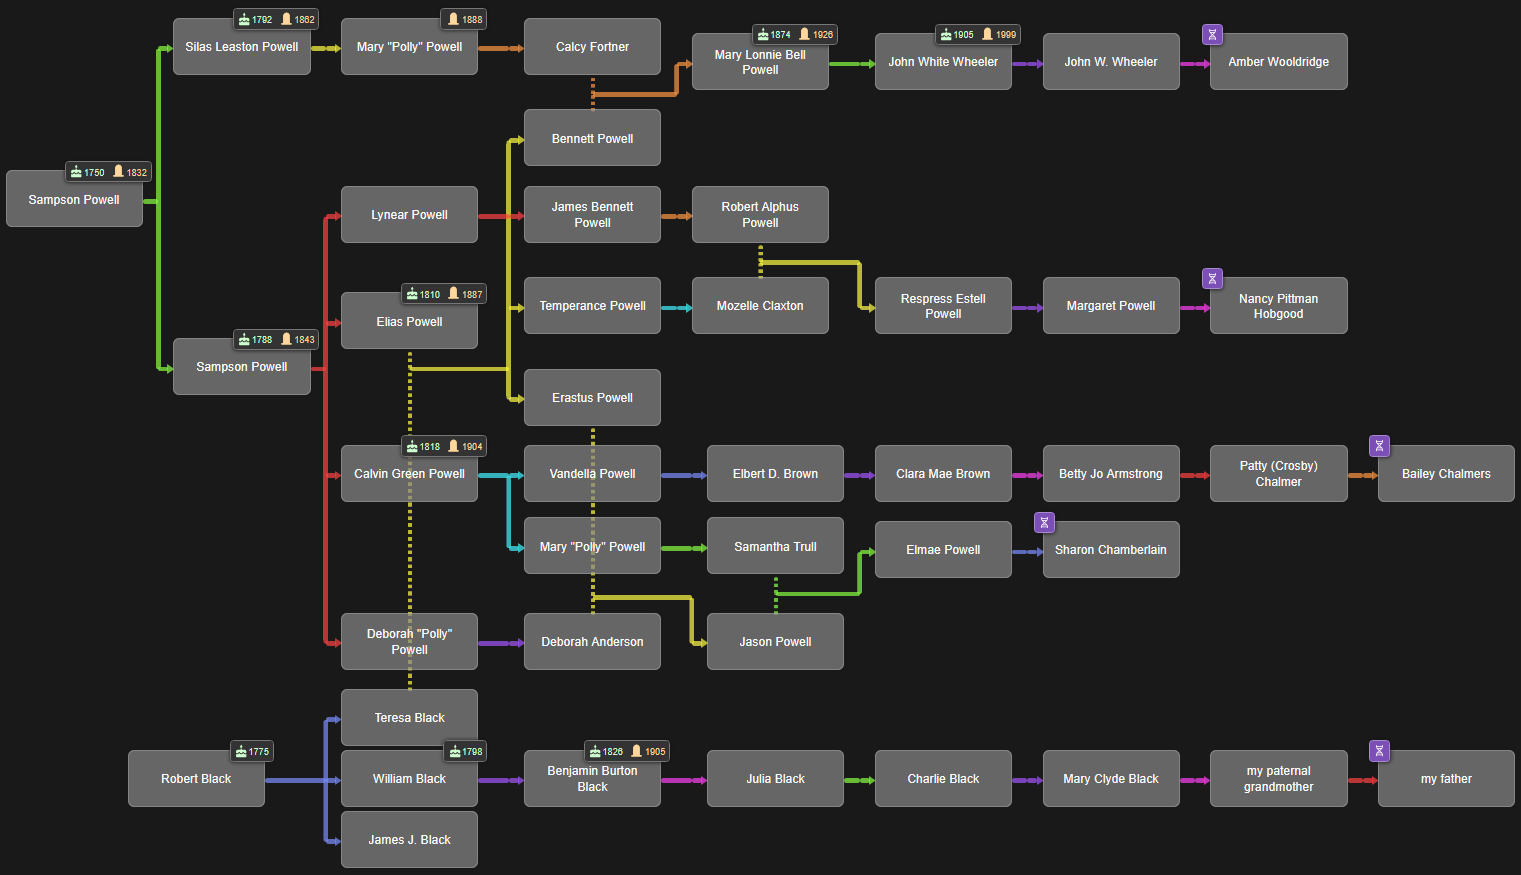Viewport: 1521px width, 875px height.
Task: Select the Respress Estell Powell node
Action: tap(942, 306)
